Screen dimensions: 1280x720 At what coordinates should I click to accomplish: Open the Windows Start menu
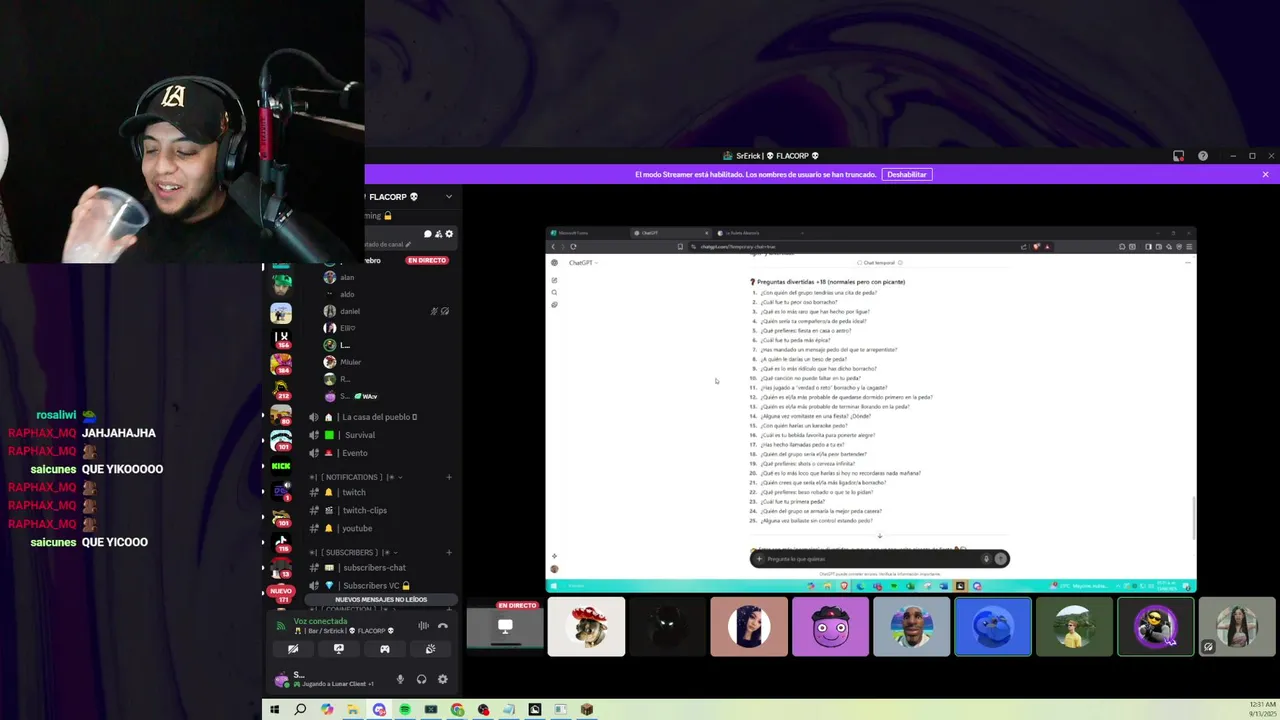tap(274, 710)
